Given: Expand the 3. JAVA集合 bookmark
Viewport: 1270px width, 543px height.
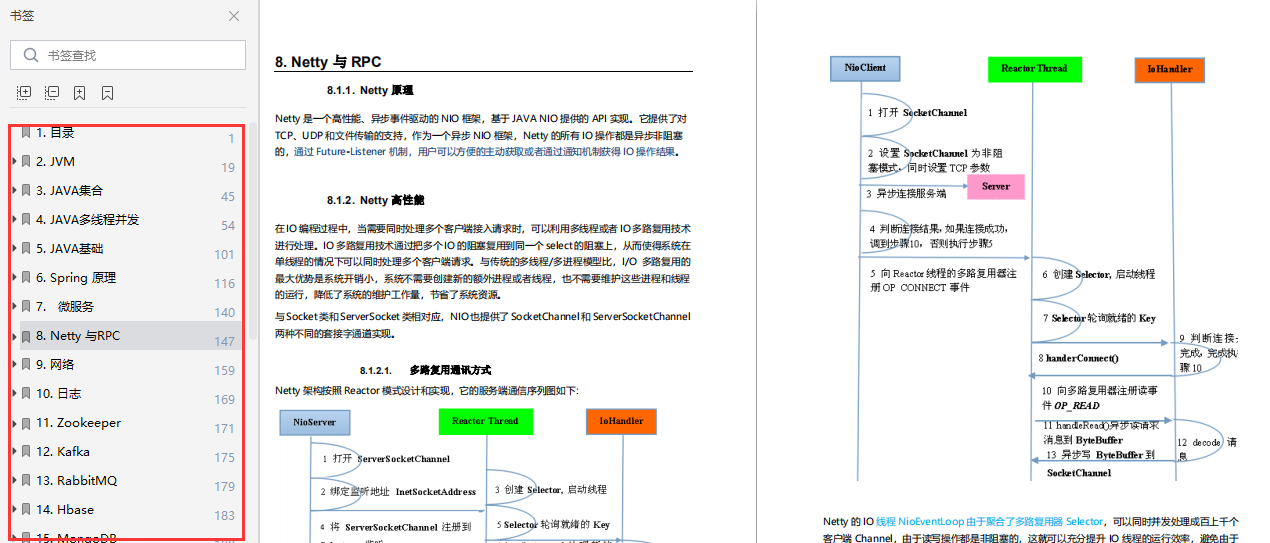Looking at the screenshot, I should (x=14, y=190).
